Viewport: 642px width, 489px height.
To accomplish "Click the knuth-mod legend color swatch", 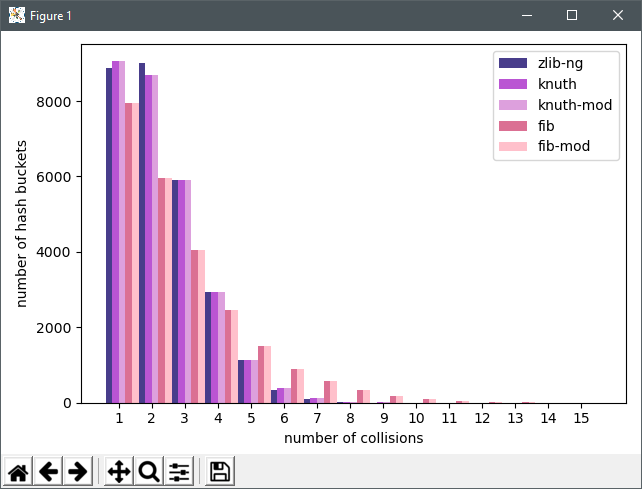I will coord(513,105).
